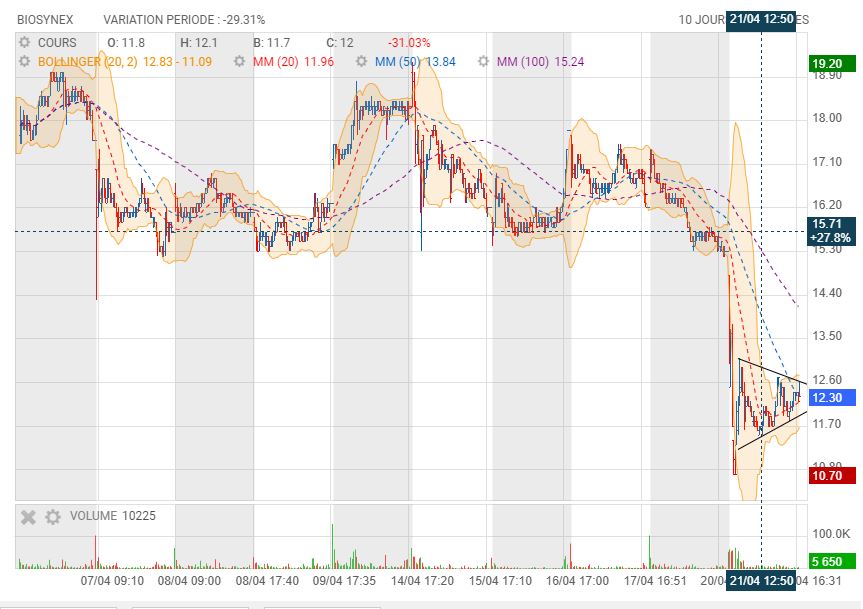Click the 21/04 12:50 top crosshair label
Image resolution: width=863 pixels, height=609 pixels.
tap(761, 19)
